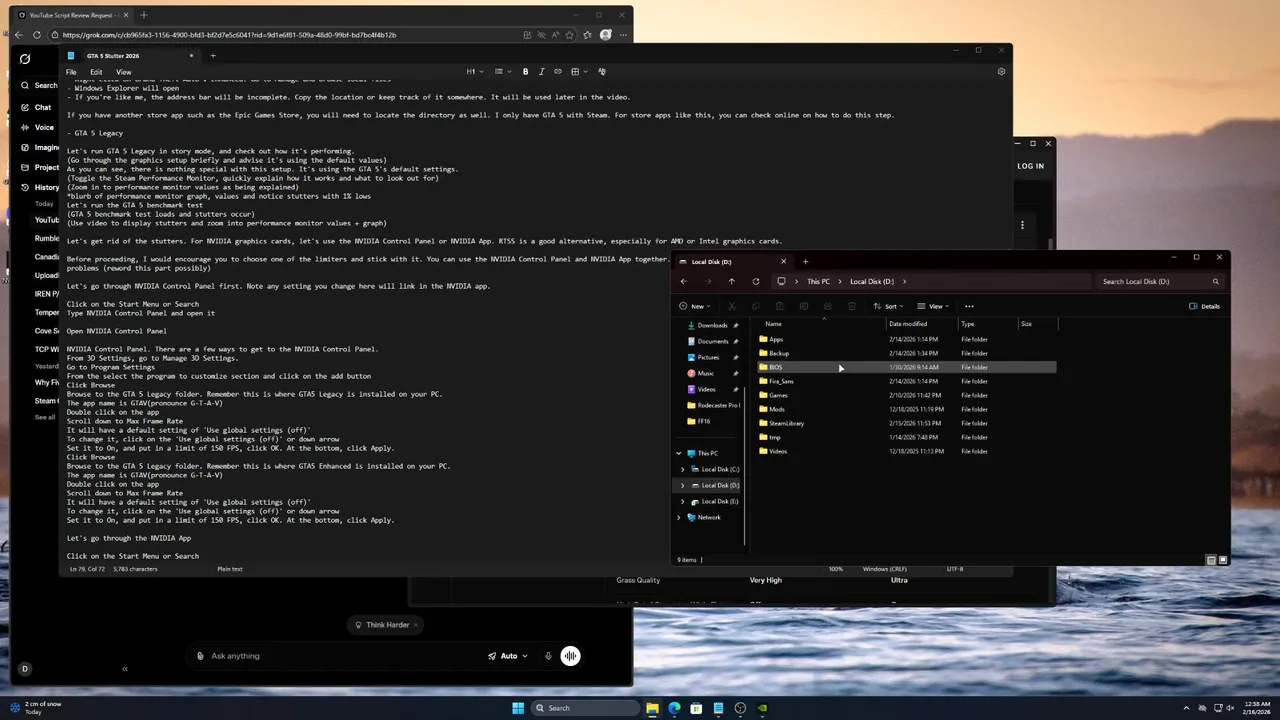The height and width of the screenshot is (720, 1280).
Task: Select the GTA 5 Stutter 2026 Notepad tab
Action: 130,56
